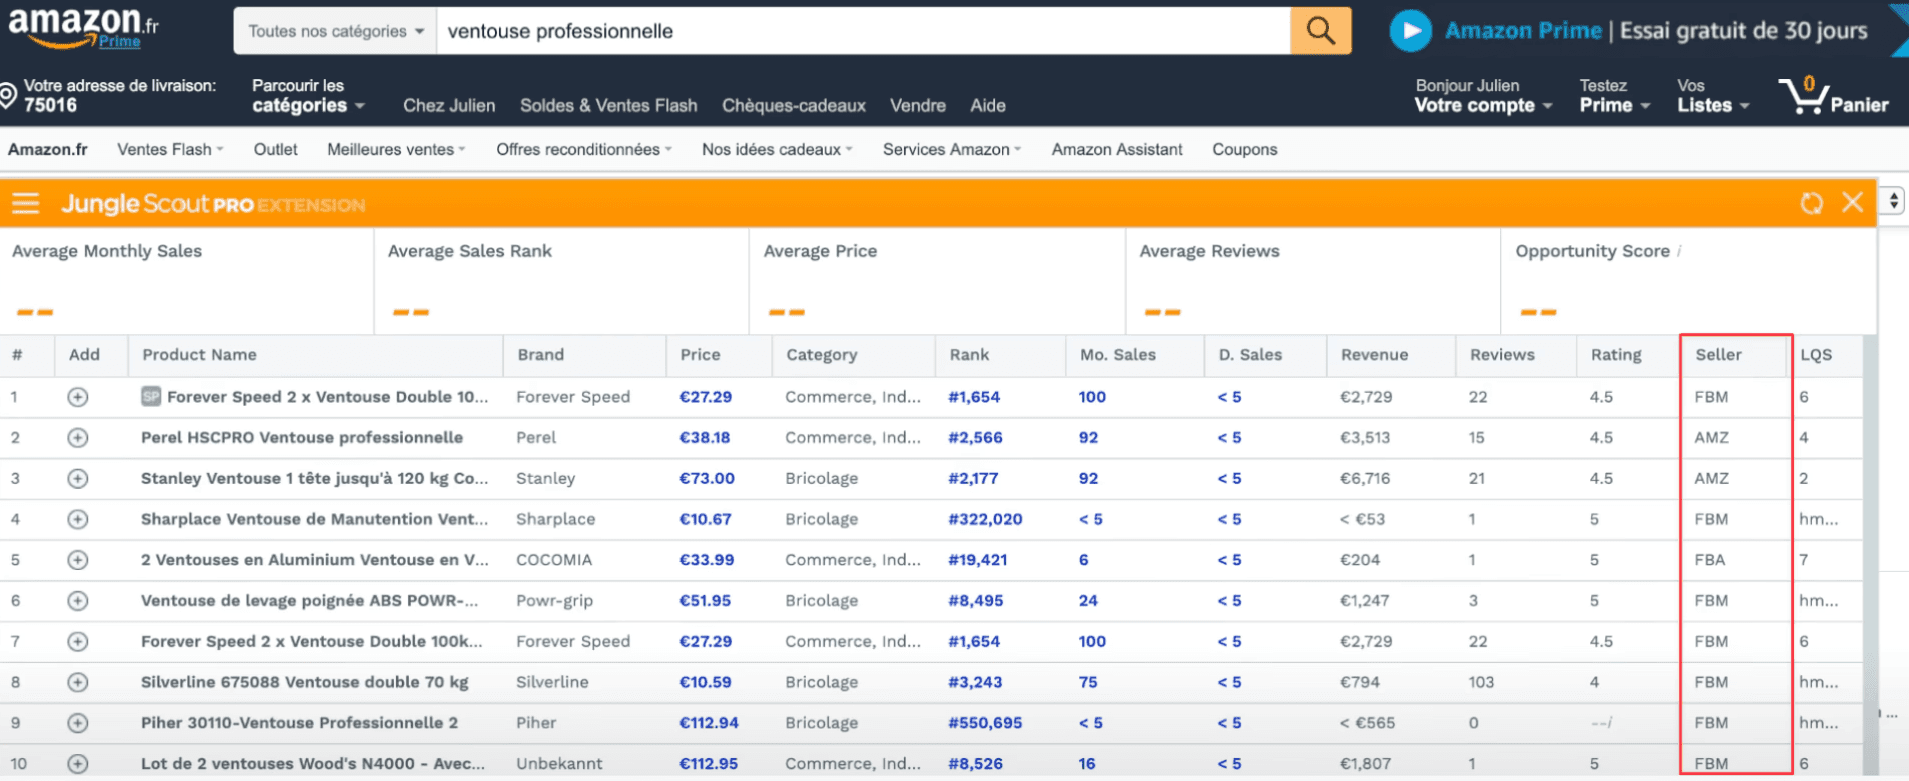The image size is (1909, 781).
Task: Open the Panier shopping cart
Action: (x=1834, y=96)
